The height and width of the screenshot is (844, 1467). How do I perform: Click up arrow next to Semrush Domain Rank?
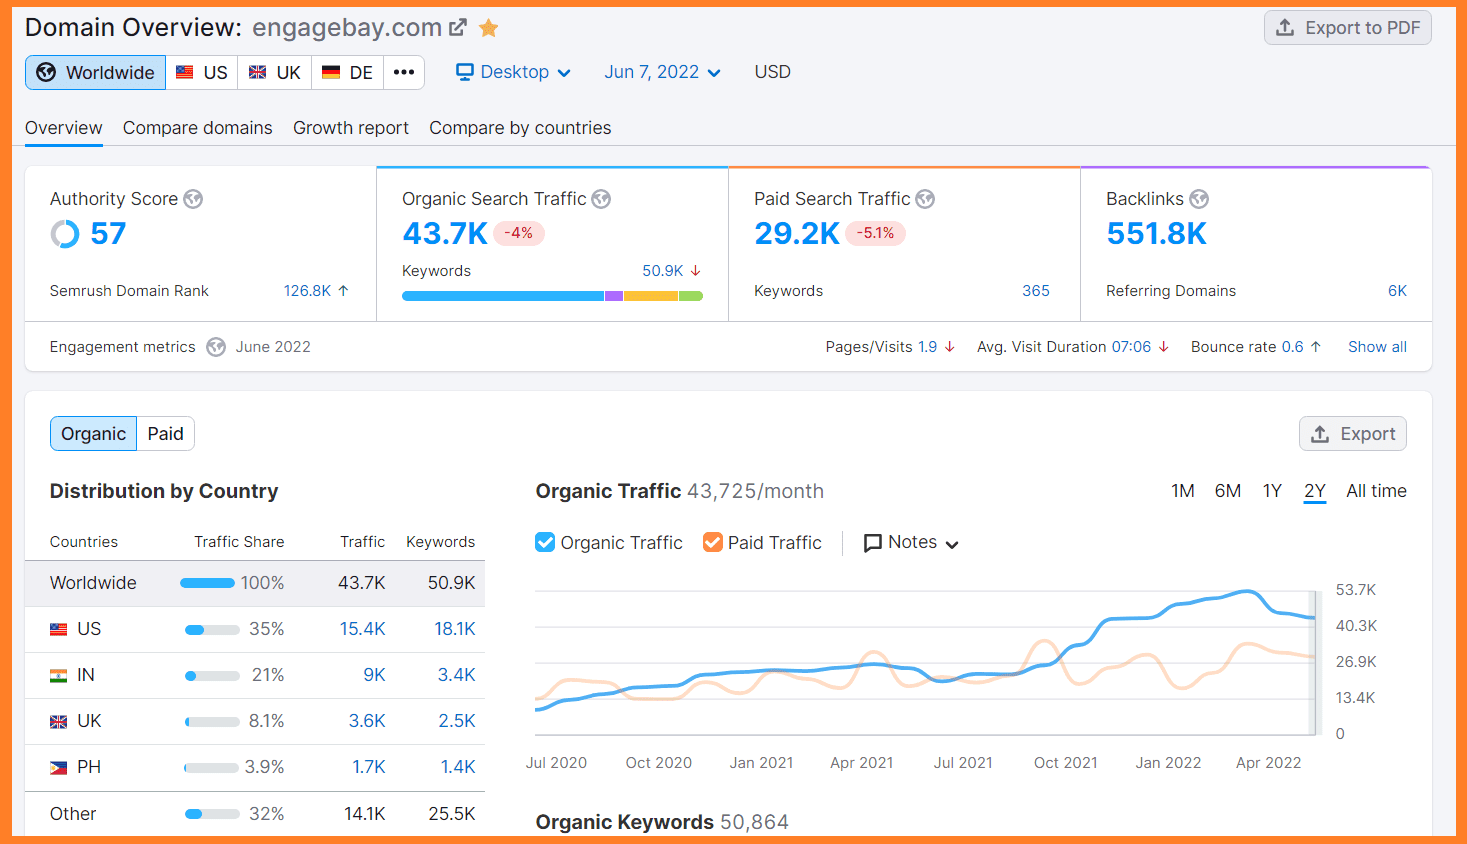coord(343,291)
